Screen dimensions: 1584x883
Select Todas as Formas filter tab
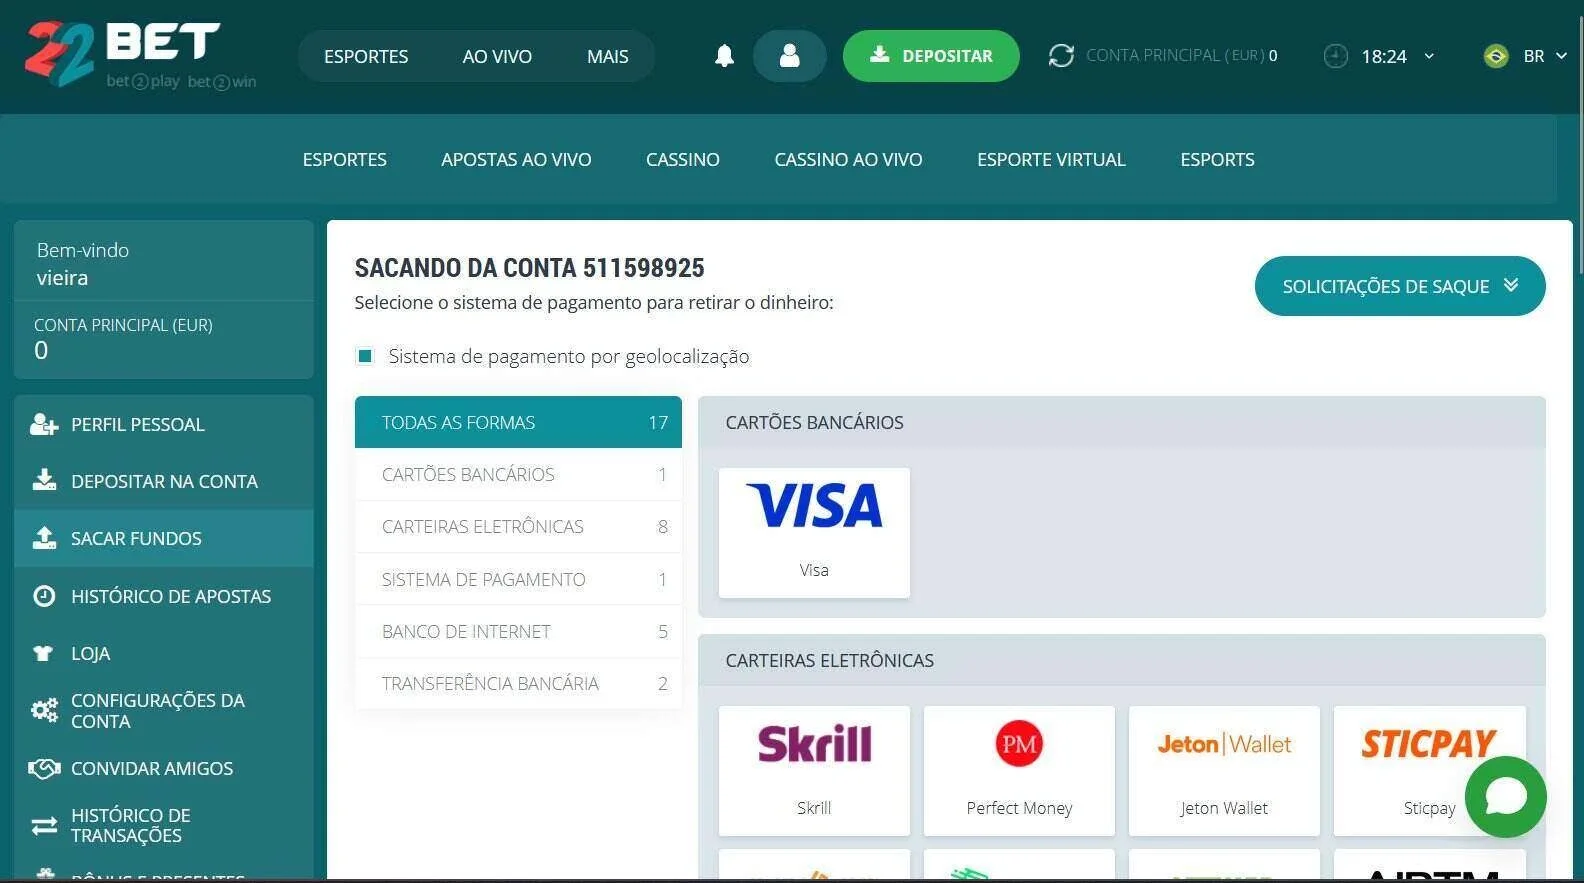(518, 422)
